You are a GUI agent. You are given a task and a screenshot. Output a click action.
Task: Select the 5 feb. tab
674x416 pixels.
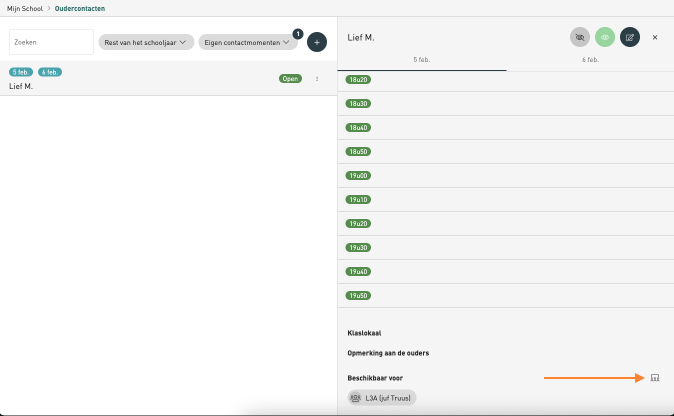pyautogui.click(x=422, y=60)
